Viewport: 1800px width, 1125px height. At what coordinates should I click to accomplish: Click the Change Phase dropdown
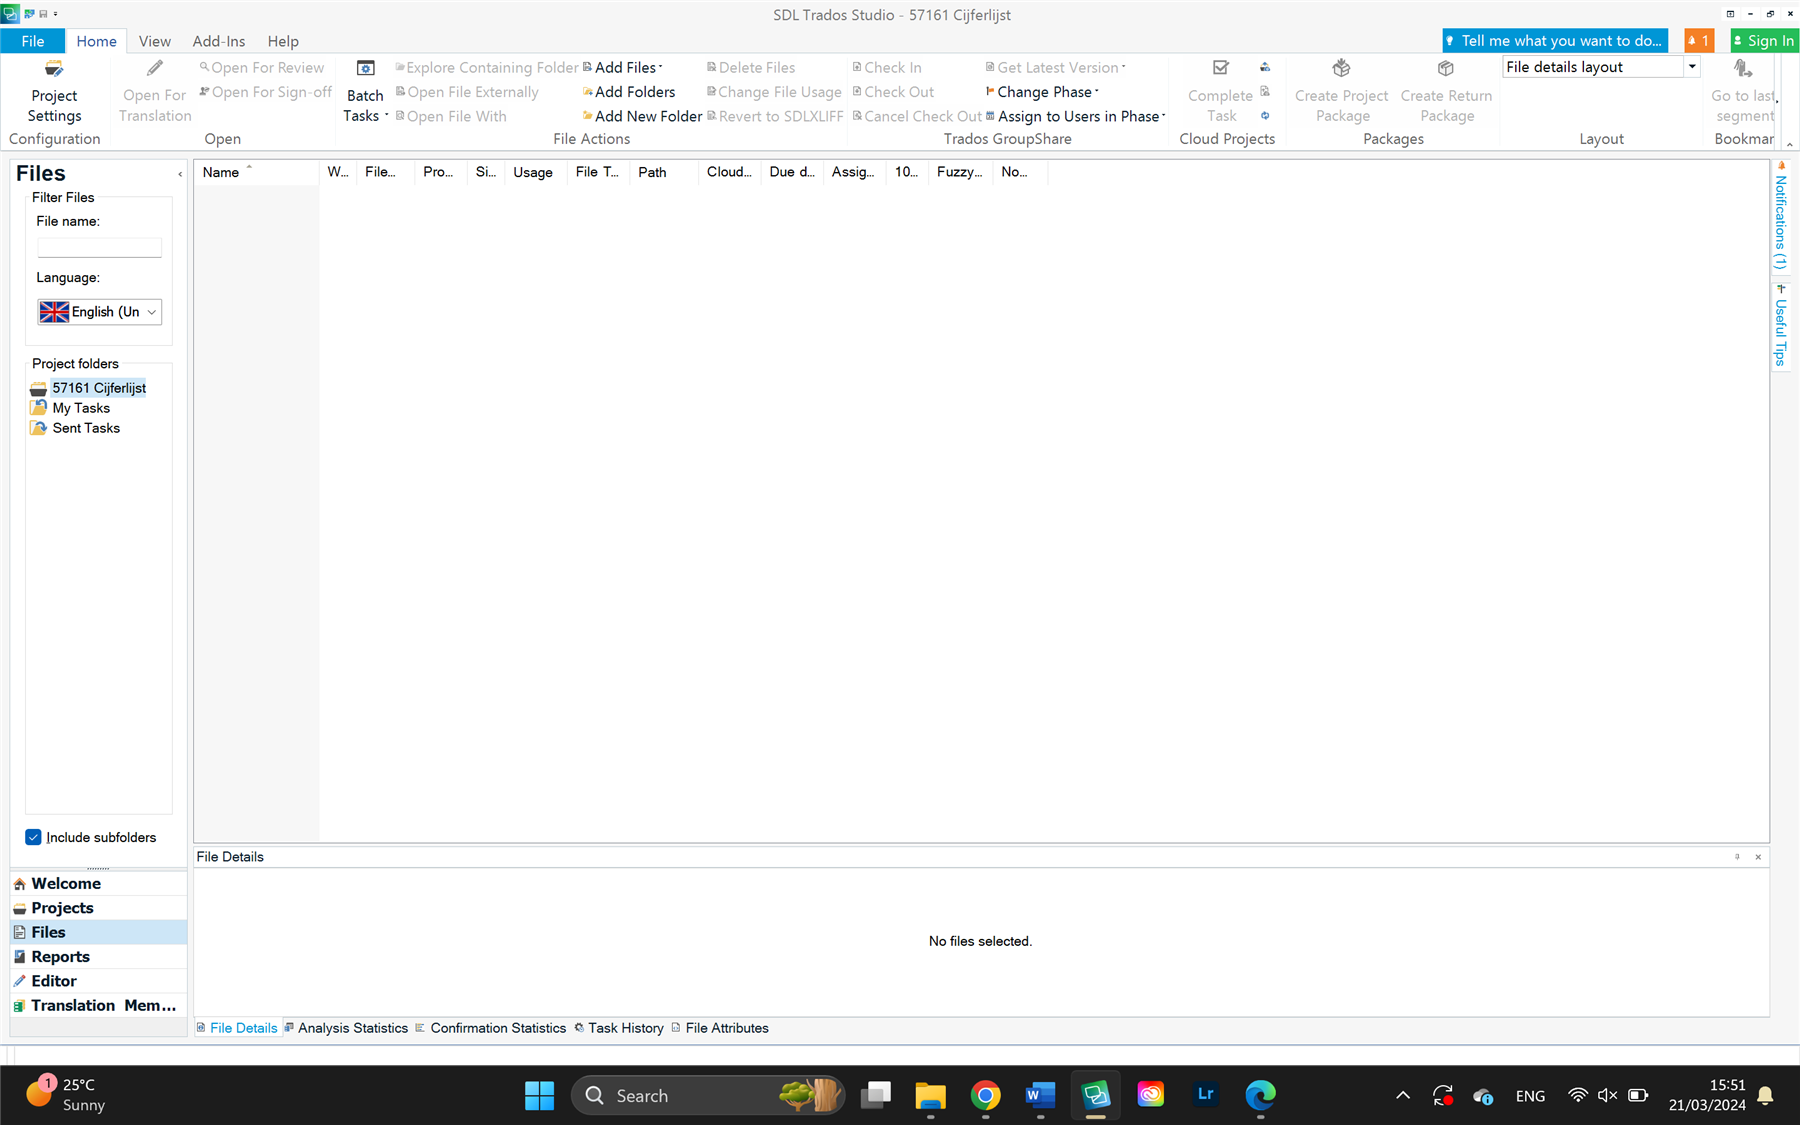pyautogui.click(x=1042, y=92)
